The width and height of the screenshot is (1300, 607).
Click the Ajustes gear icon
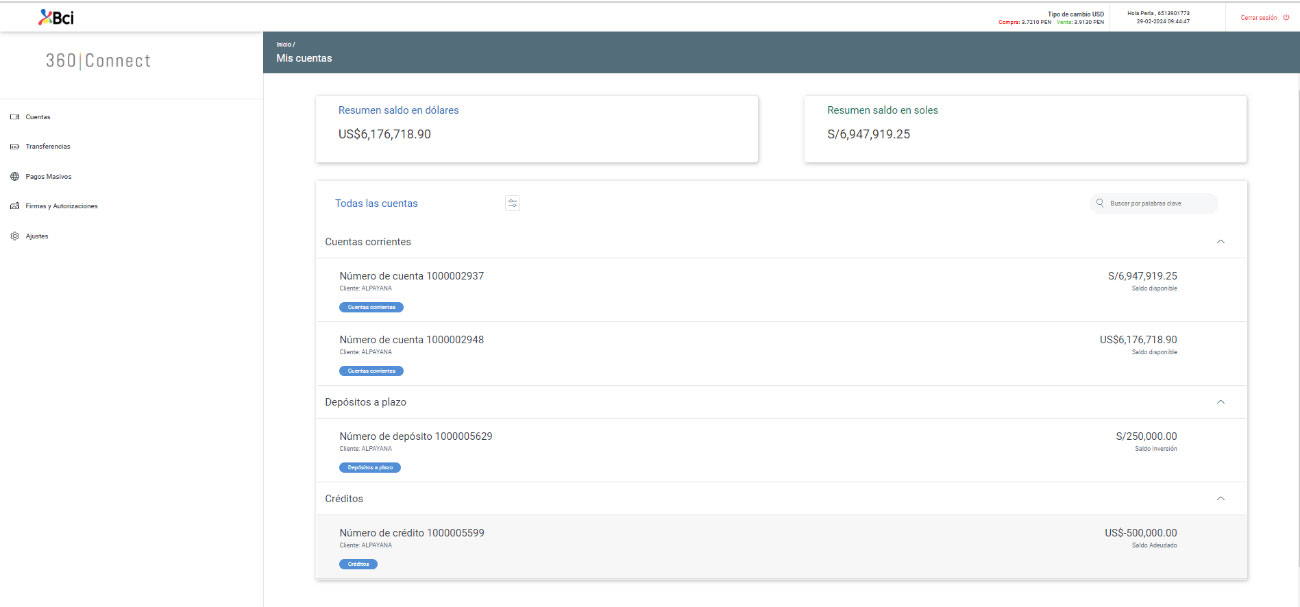(14, 237)
